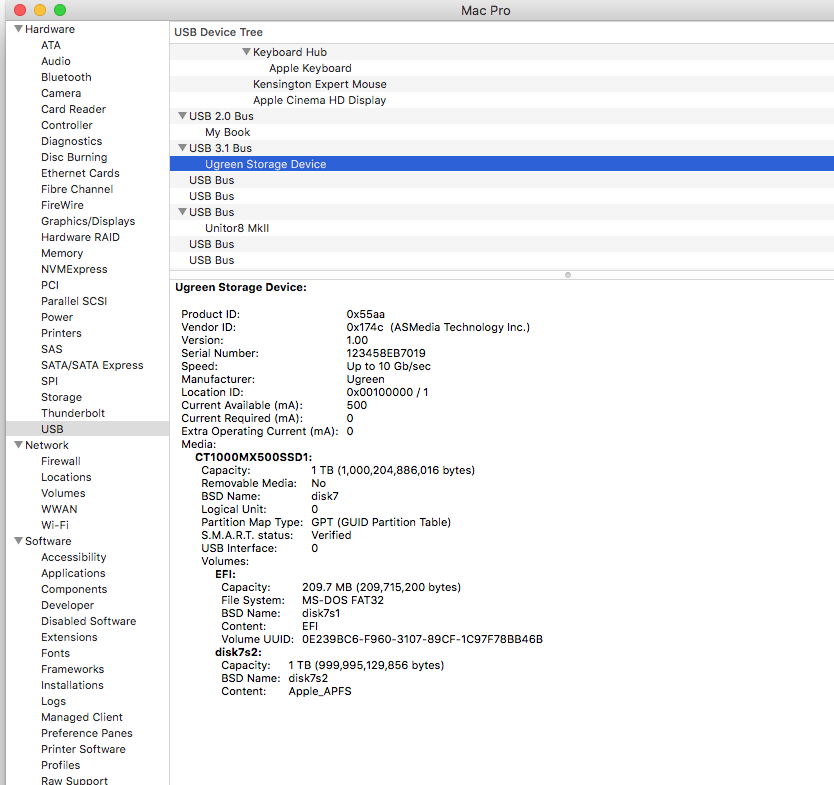834x785 pixels.
Task: Select ATA in the Hardware list
Action: pyautogui.click(x=51, y=45)
